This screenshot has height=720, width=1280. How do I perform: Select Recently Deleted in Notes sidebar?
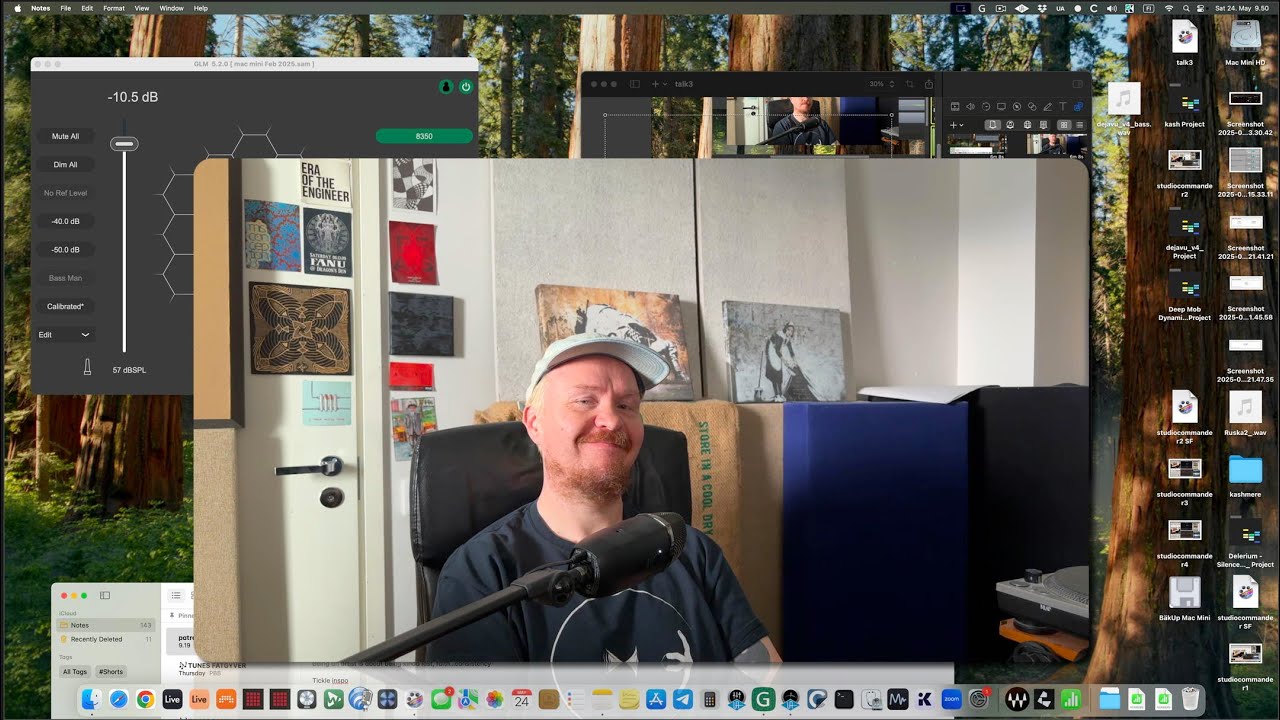click(105, 639)
